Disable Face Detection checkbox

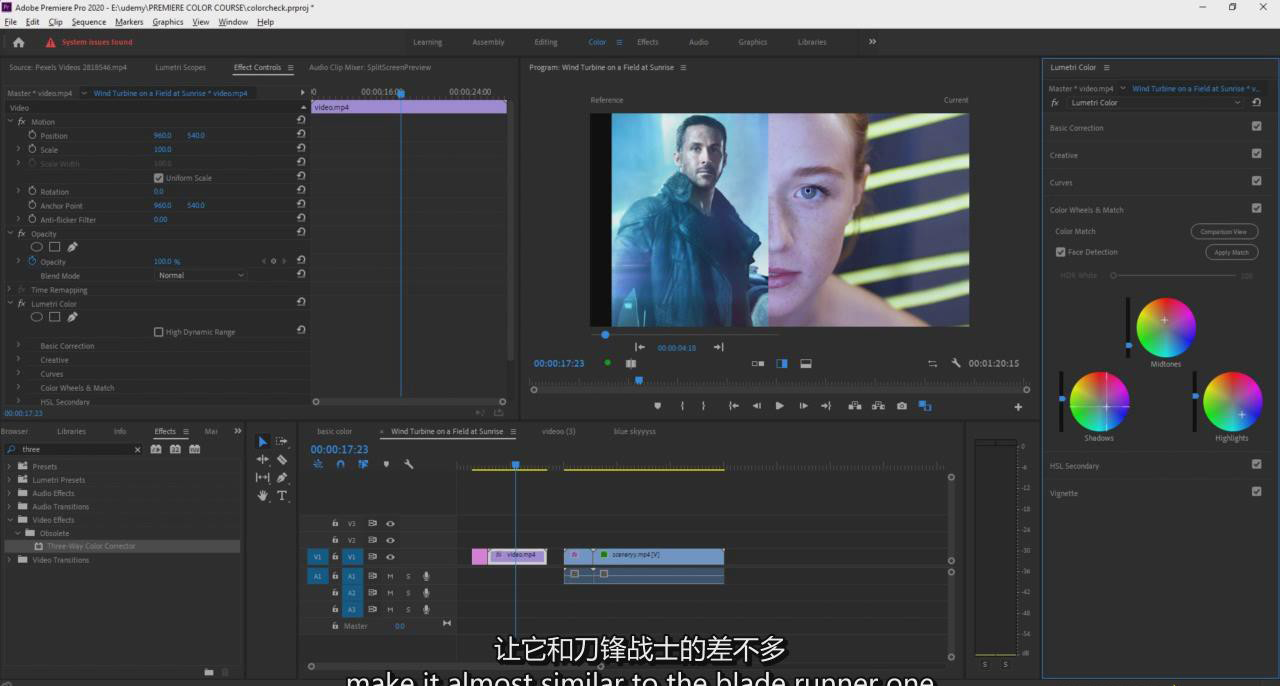1061,252
